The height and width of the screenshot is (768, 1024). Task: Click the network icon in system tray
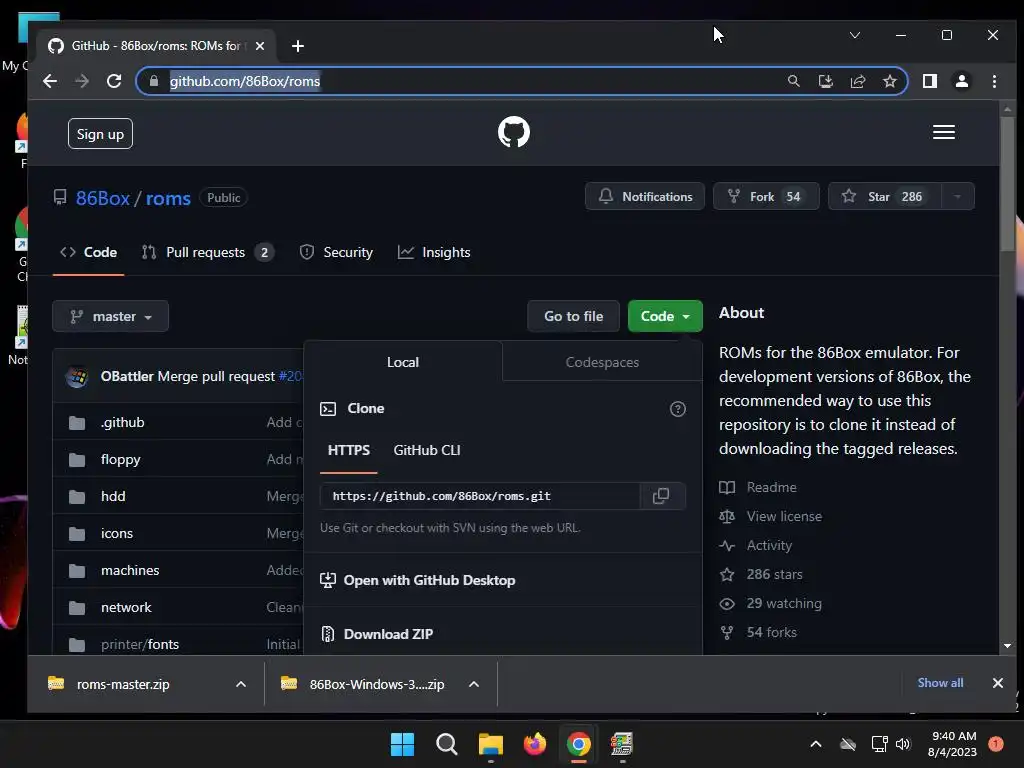(x=879, y=744)
